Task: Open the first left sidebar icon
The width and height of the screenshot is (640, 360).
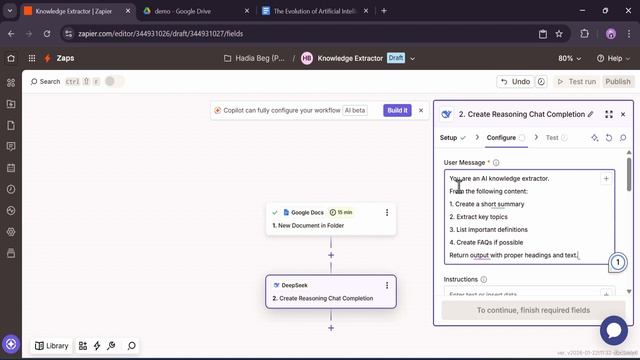Action: click(11, 83)
